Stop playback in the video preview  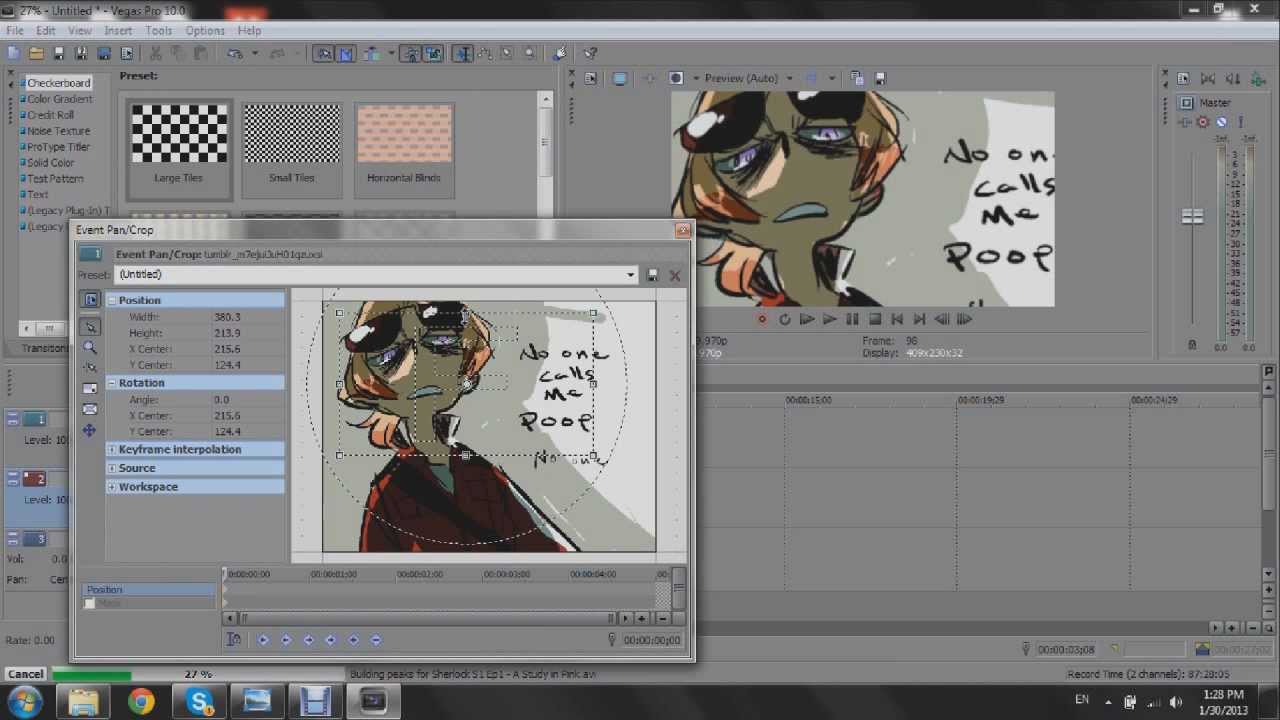pyautogui.click(x=875, y=319)
